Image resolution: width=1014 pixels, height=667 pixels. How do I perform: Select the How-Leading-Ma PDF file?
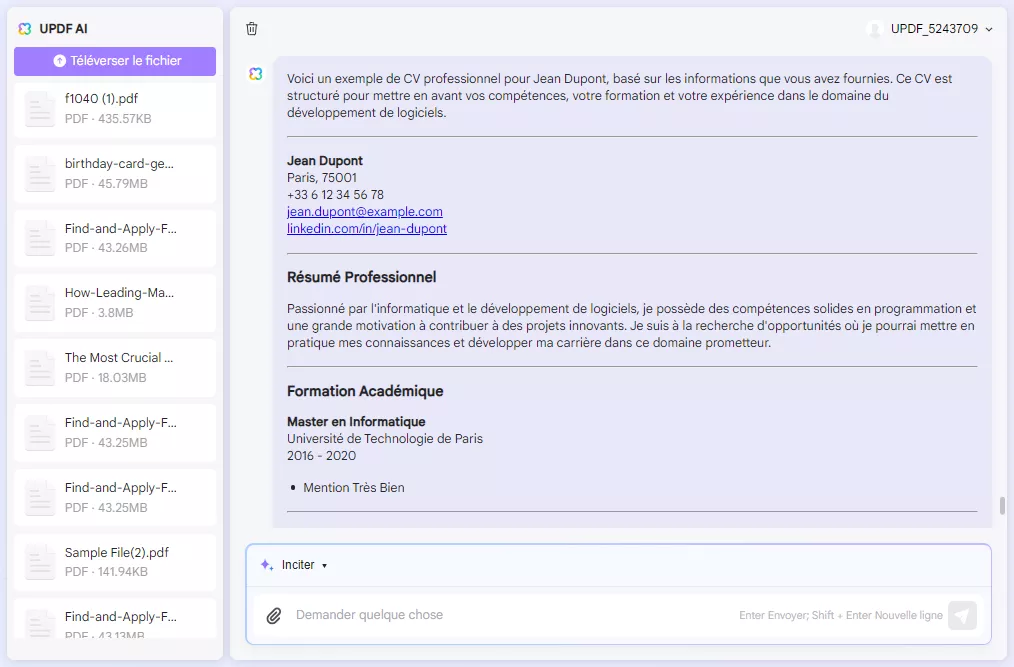[113, 301]
